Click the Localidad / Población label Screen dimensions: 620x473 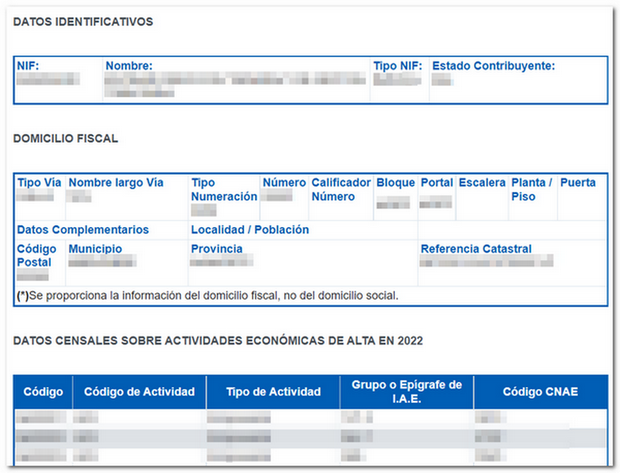tap(250, 229)
